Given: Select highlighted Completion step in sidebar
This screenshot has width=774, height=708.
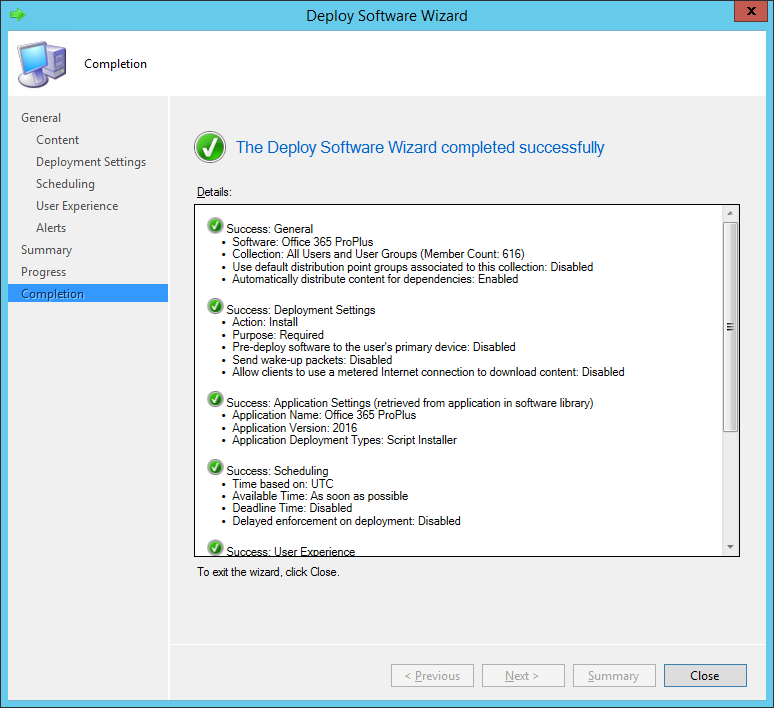Looking at the screenshot, I should [88, 293].
